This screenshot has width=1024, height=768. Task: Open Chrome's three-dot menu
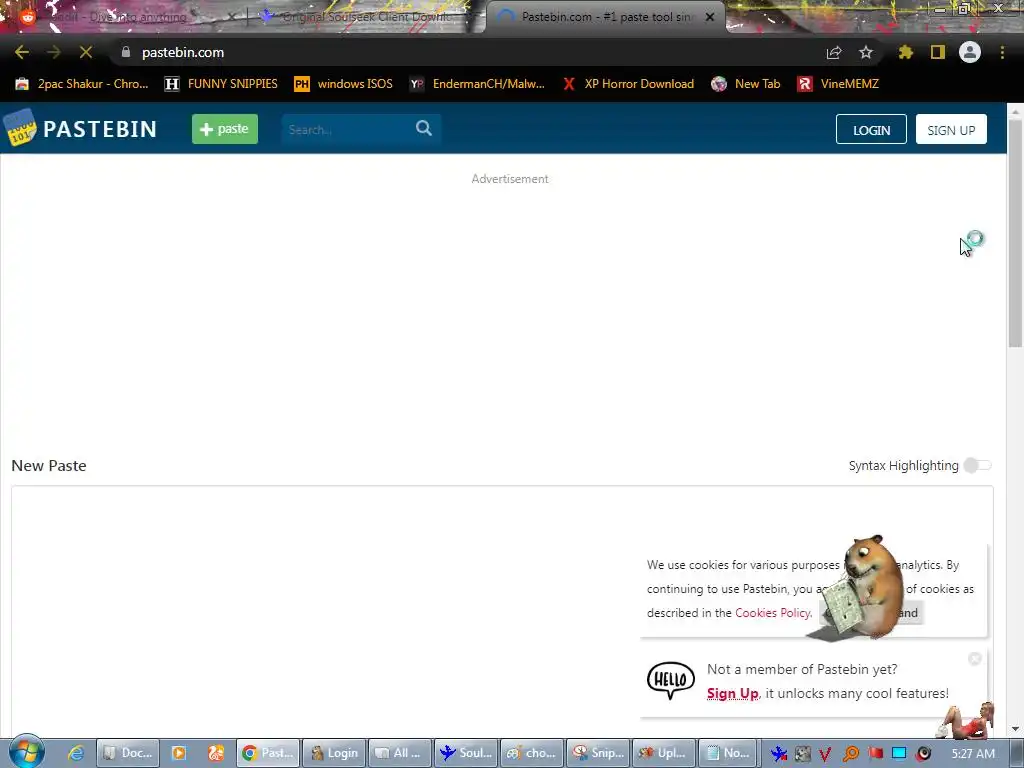(1002, 52)
